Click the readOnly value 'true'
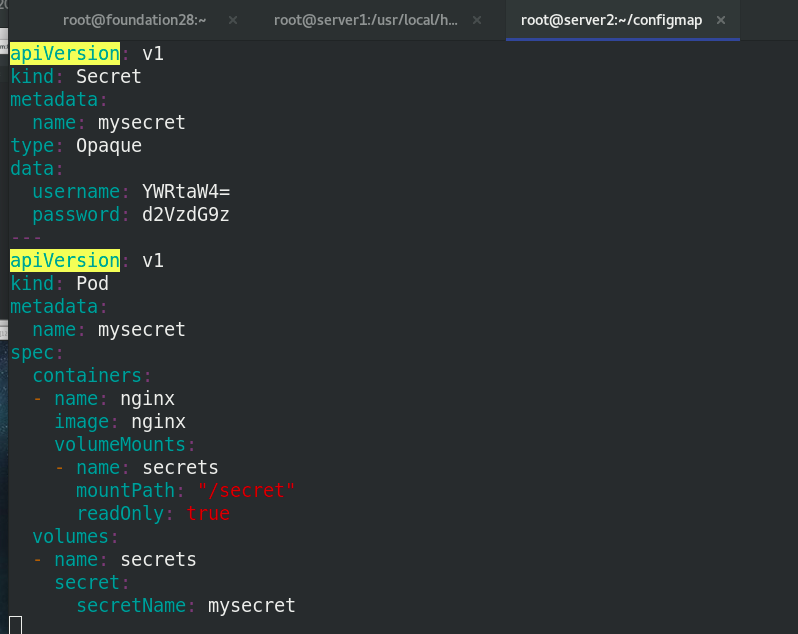798x634 pixels. pos(208,513)
